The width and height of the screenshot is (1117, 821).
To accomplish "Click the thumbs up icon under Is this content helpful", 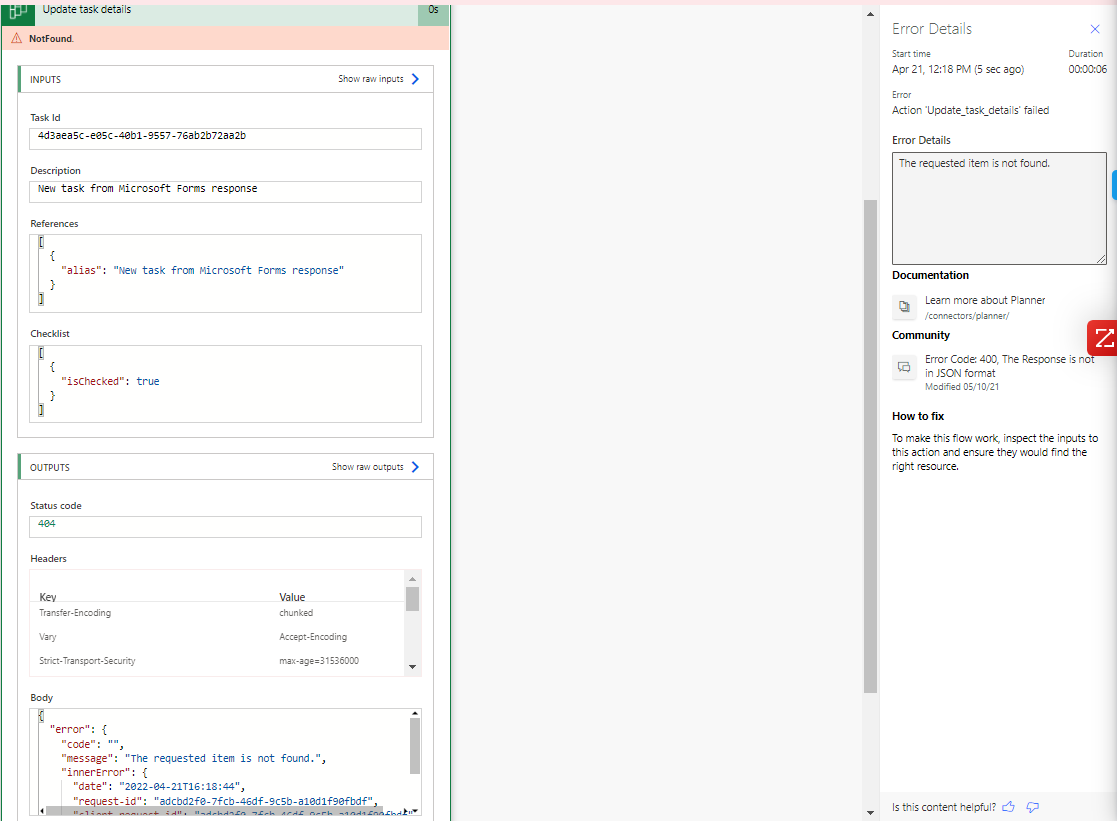I will click(x=1008, y=807).
